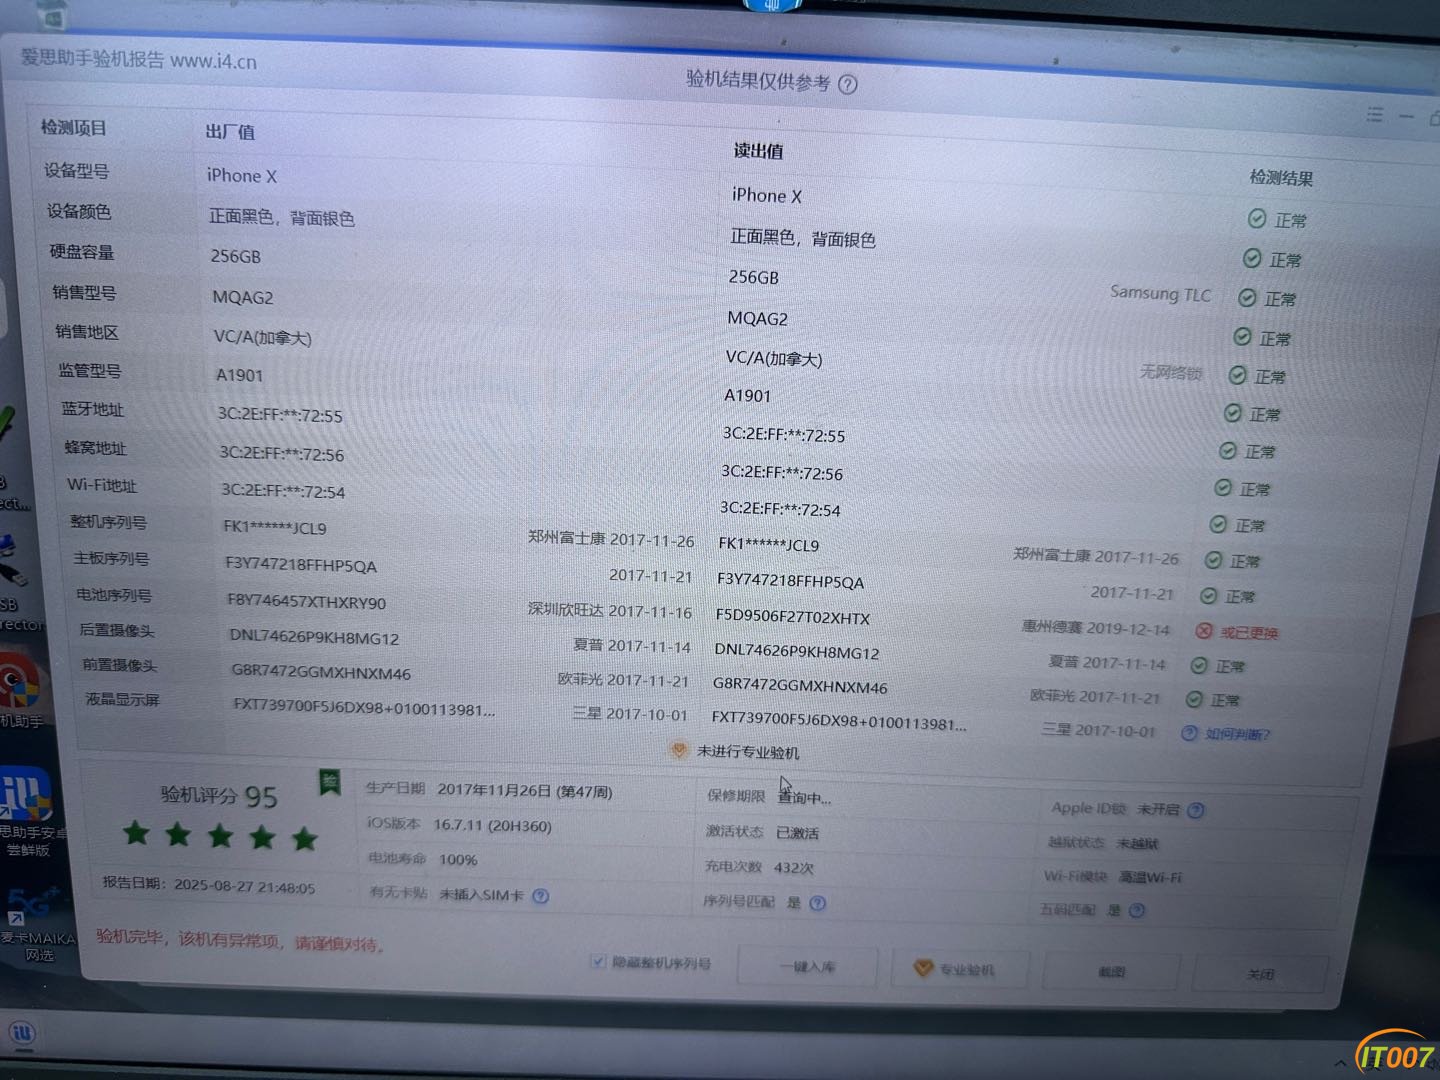The height and width of the screenshot is (1080, 1440).
Task: Click check icon next to 无网络锁
Action: (x=1237, y=375)
